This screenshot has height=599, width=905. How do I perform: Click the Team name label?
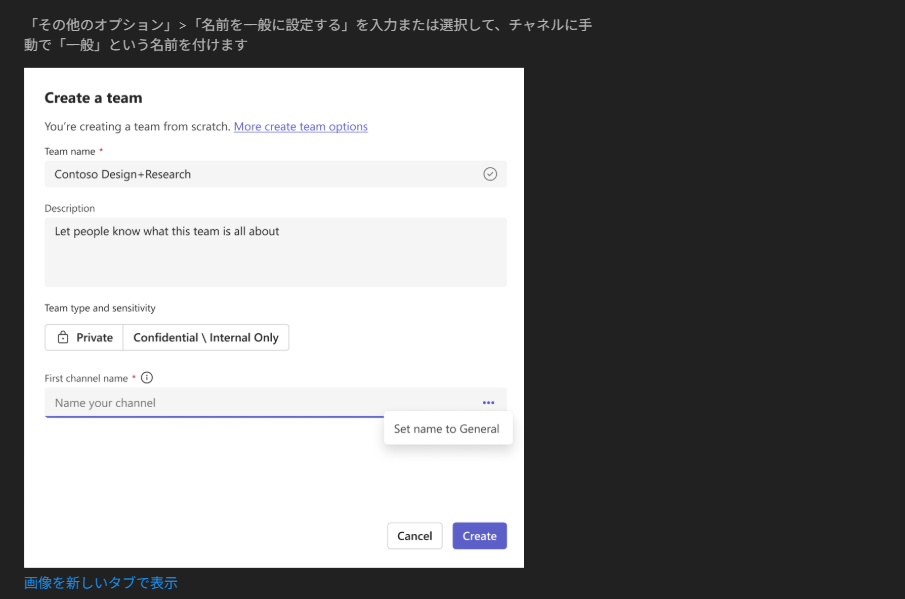[x=70, y=152]
